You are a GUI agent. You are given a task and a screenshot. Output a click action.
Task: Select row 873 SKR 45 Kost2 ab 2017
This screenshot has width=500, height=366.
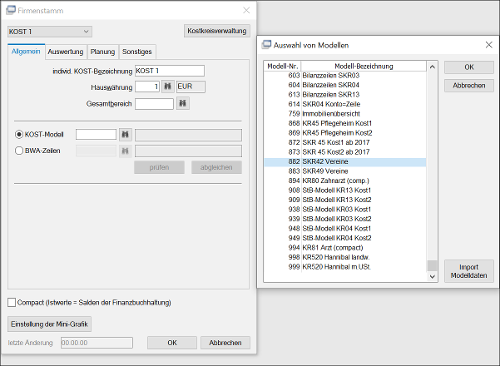(x=345, y=152)
